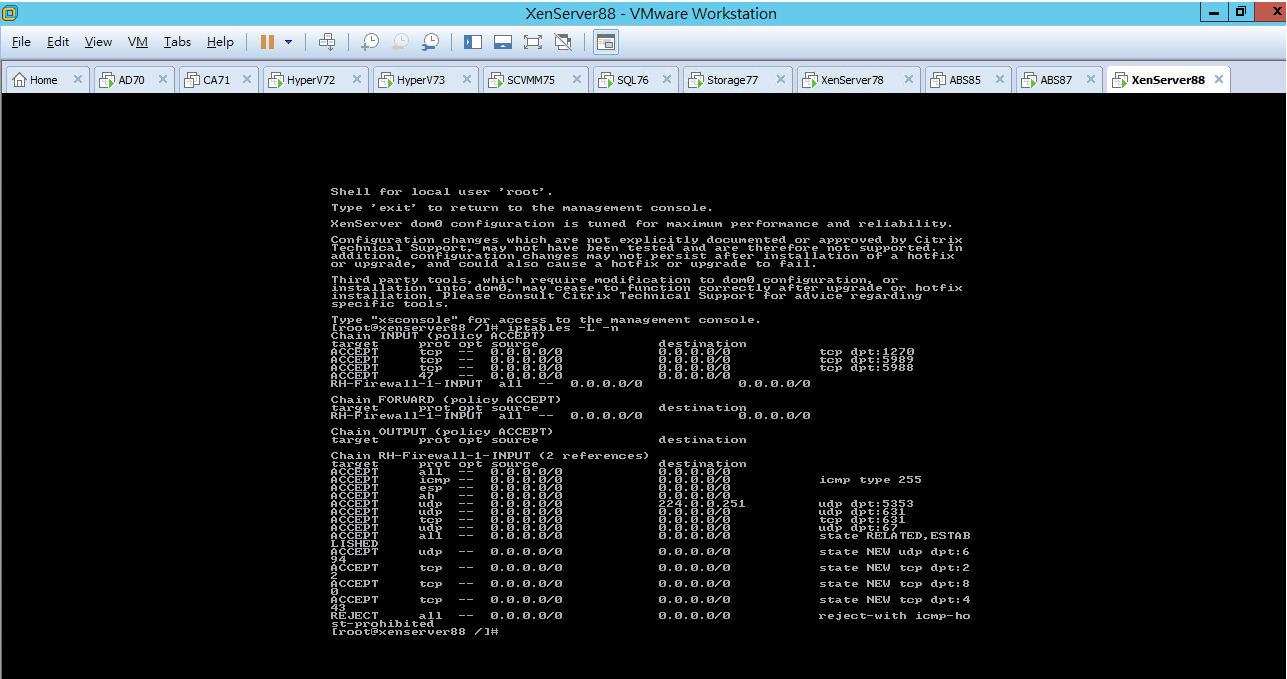The image size is (1287, 679).
Task: Open the Tabs menu
Action: click(177, 42)
